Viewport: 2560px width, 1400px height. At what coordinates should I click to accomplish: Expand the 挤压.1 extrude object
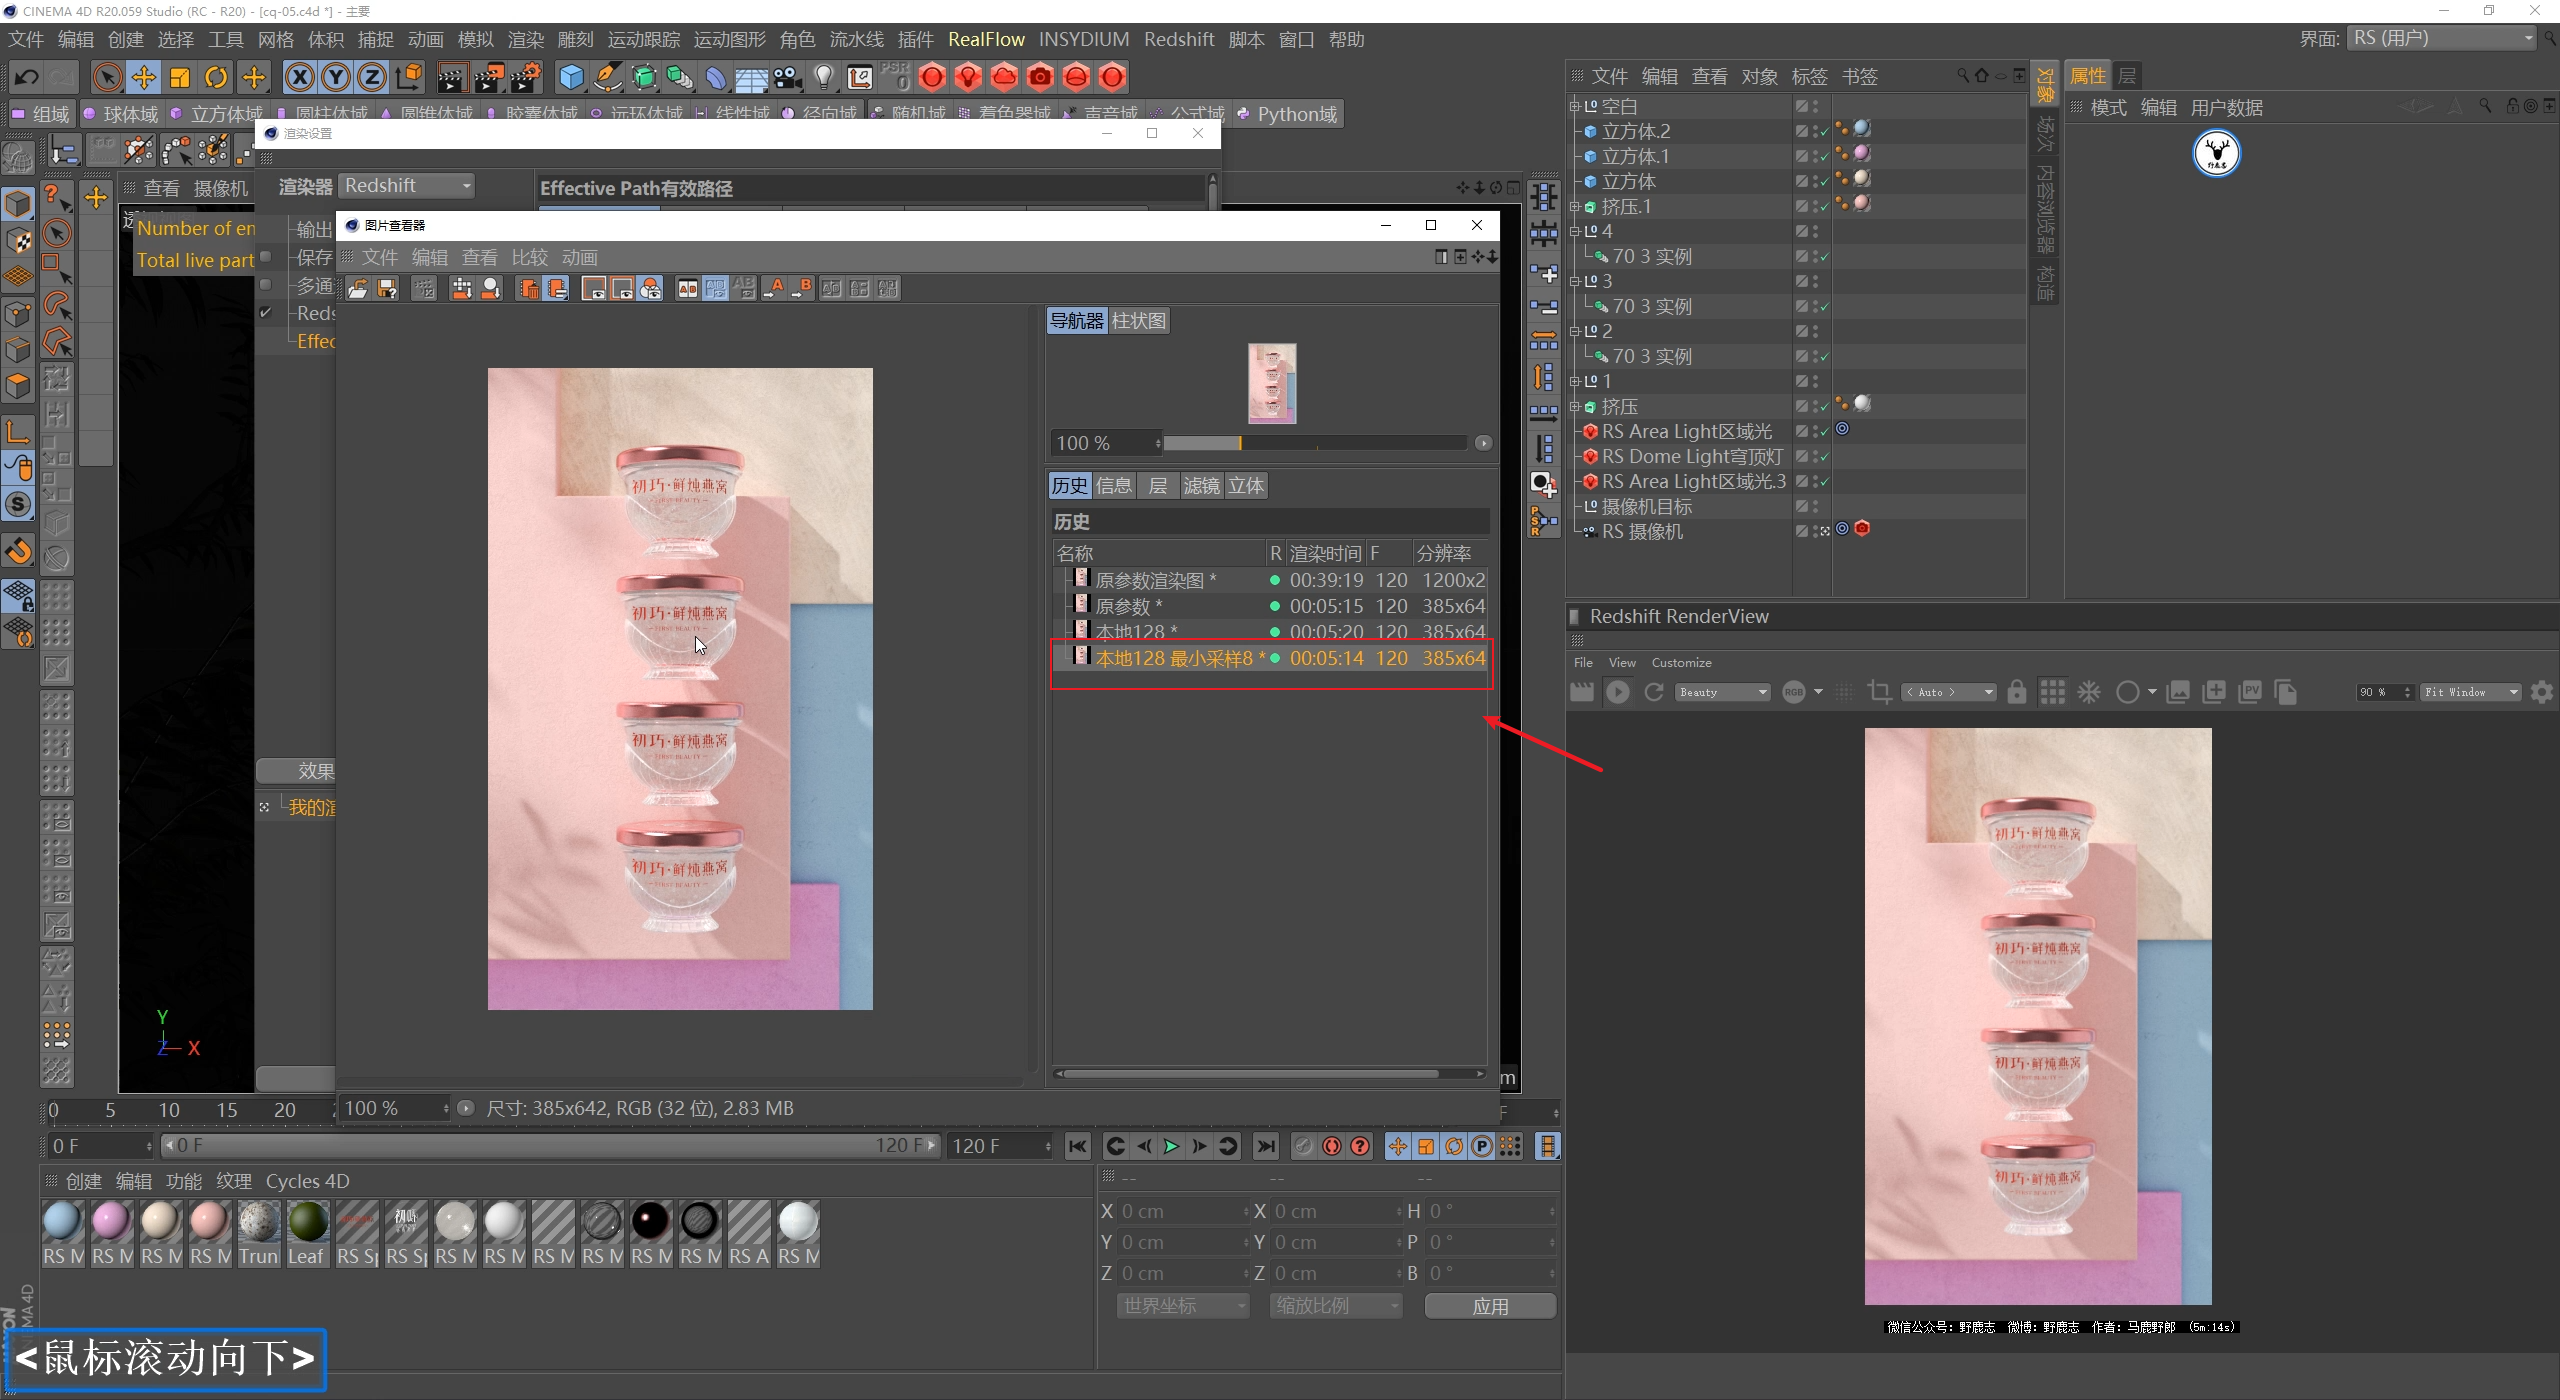[x=1574, y=207]
